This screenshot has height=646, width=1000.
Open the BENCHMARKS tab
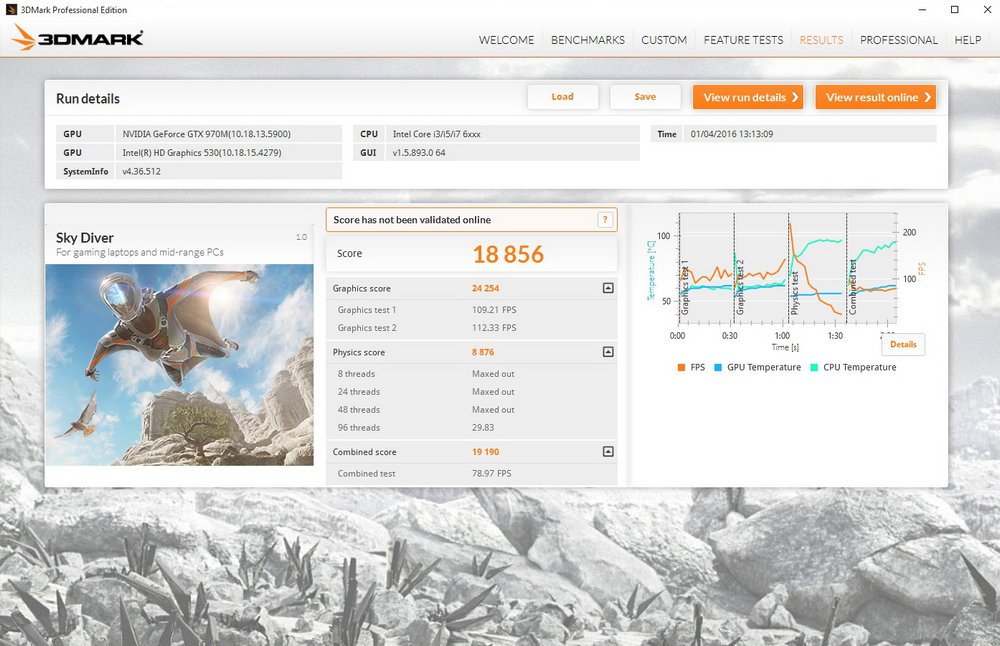click(x=588, y=40)
